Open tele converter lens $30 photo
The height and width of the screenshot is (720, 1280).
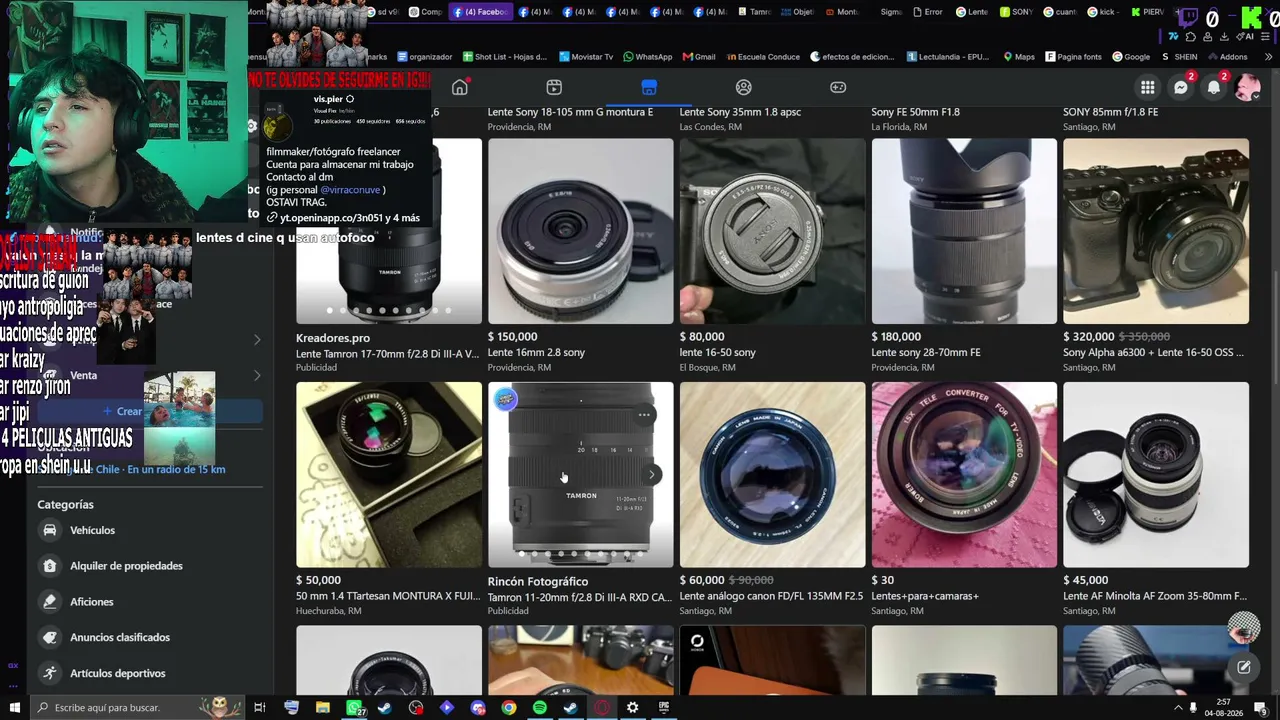click(x=964, y=475)
